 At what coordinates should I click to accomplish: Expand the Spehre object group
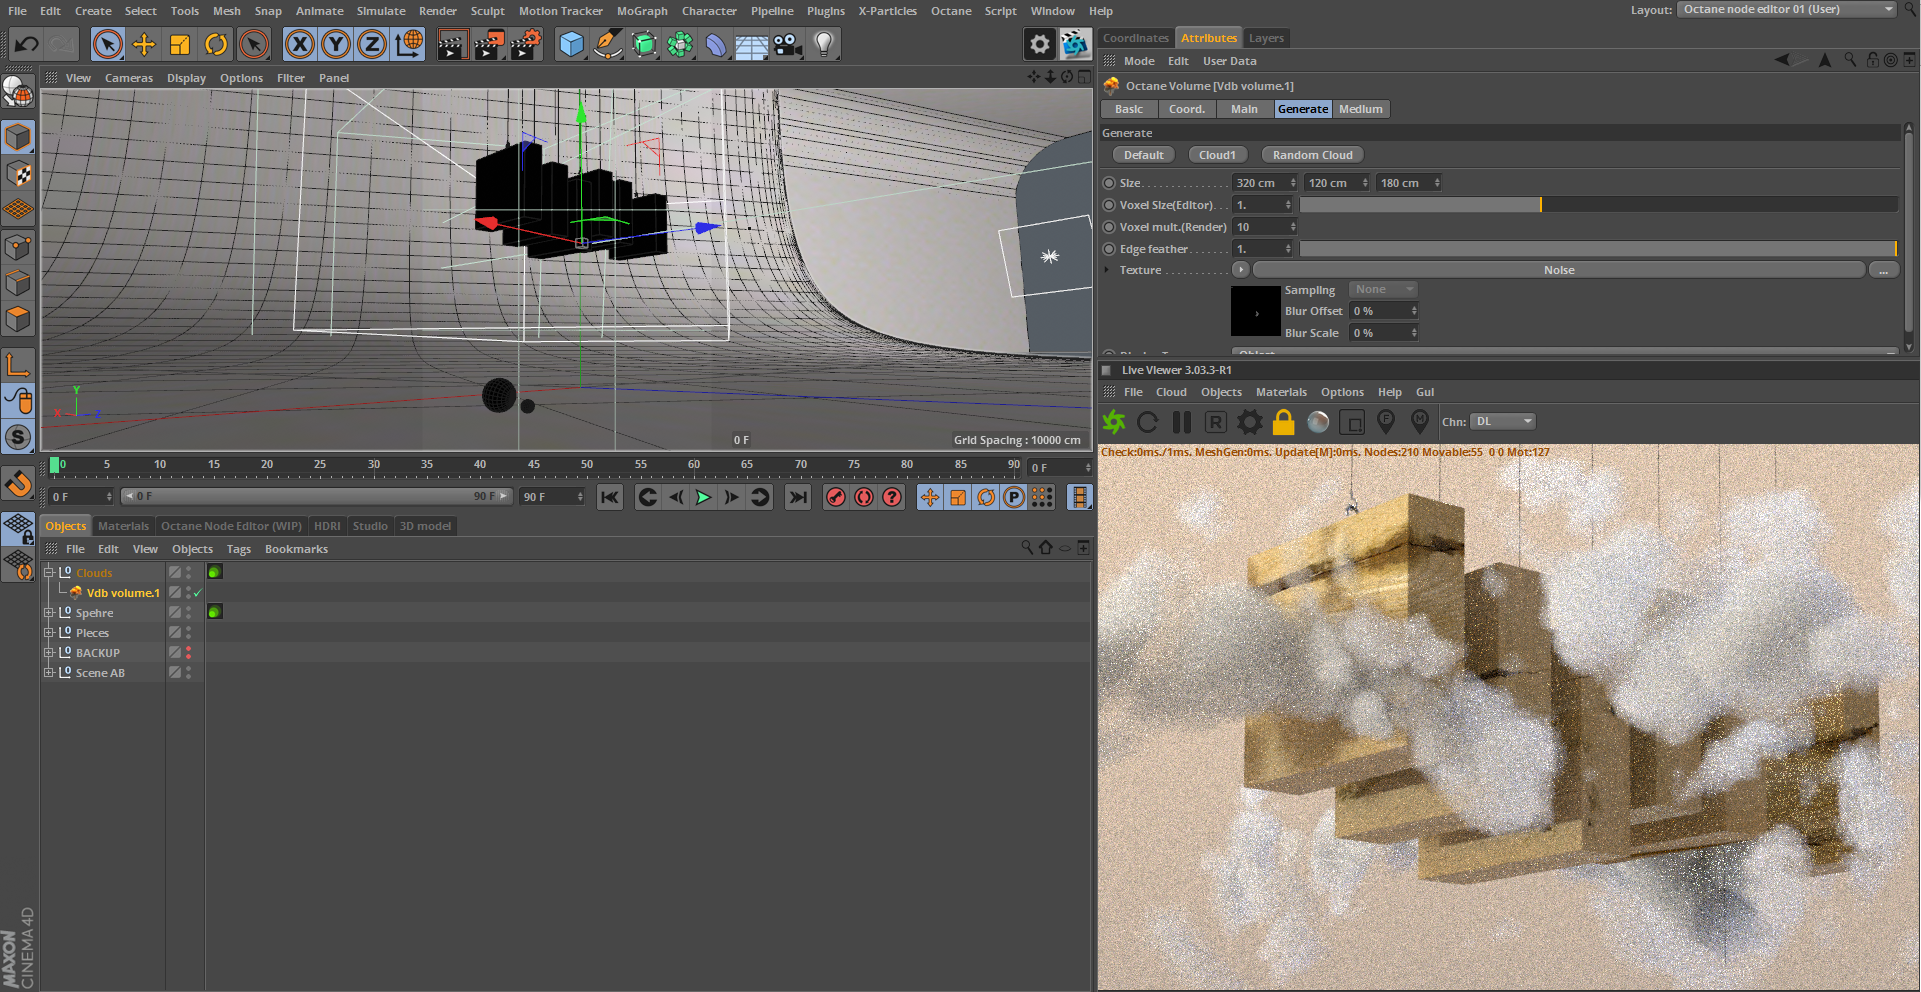(48, 613)
